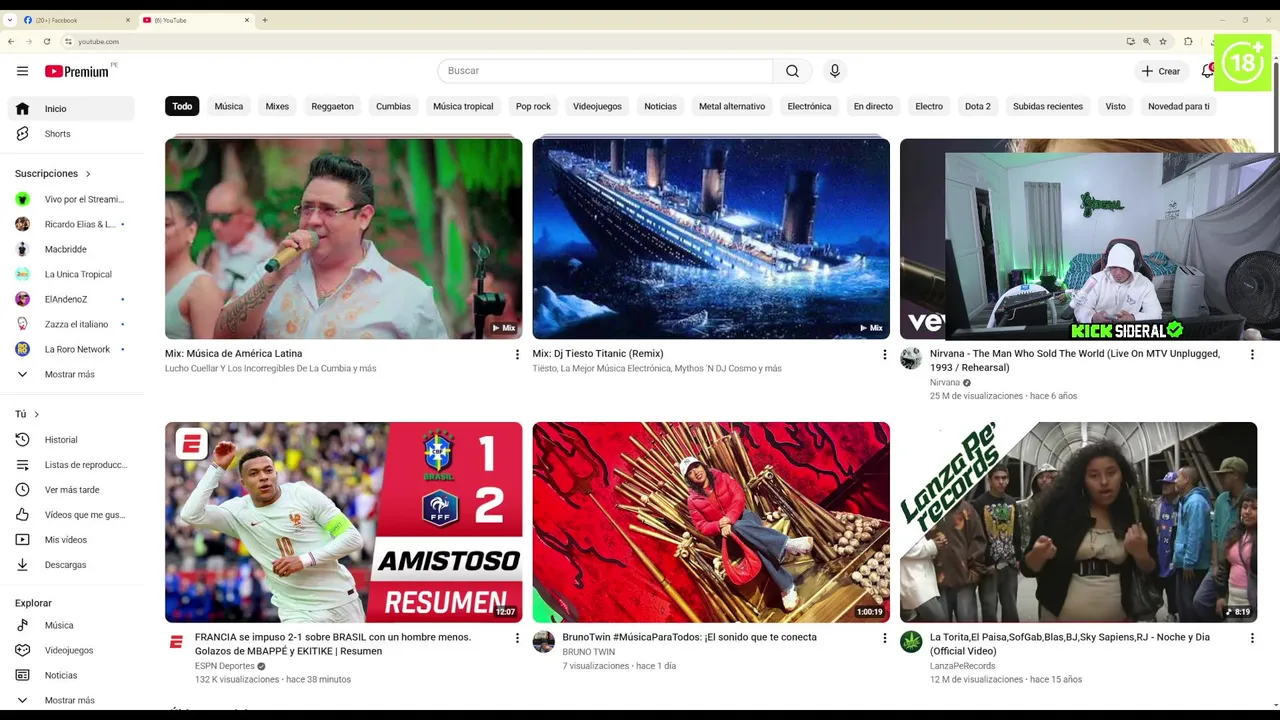Screen dimensions: 1280x720
Task: Open Ver más tarde
Action: 70,490
